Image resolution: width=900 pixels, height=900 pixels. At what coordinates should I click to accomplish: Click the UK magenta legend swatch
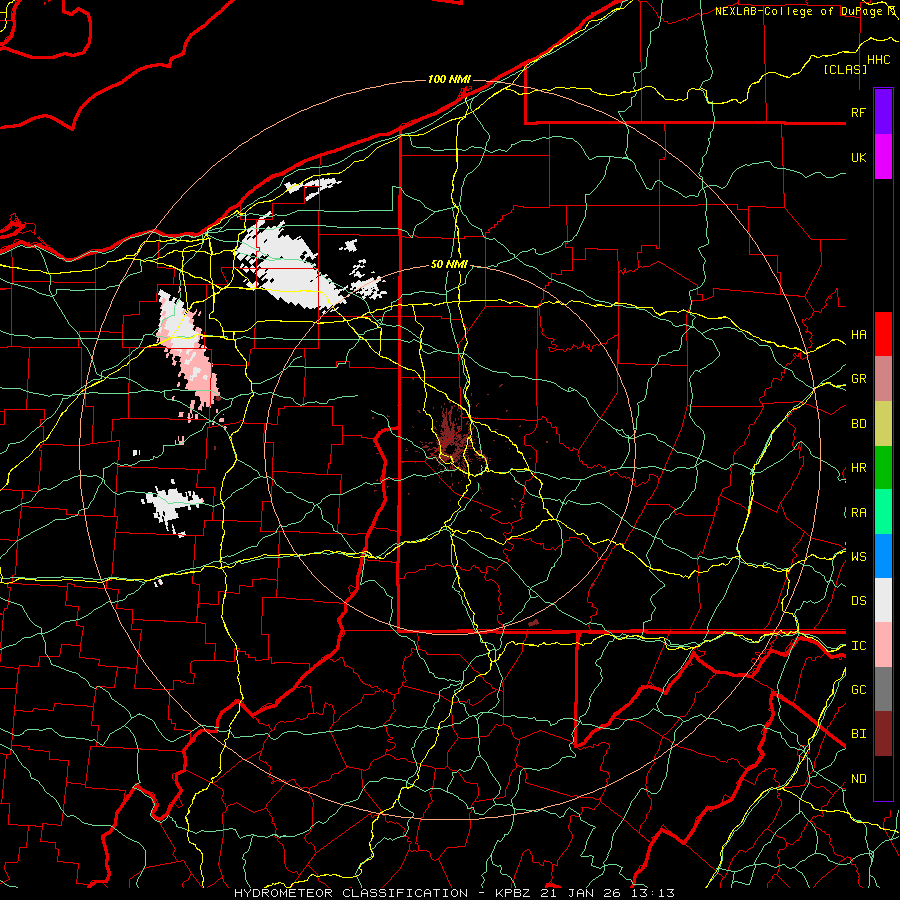(x=883, y=157)
